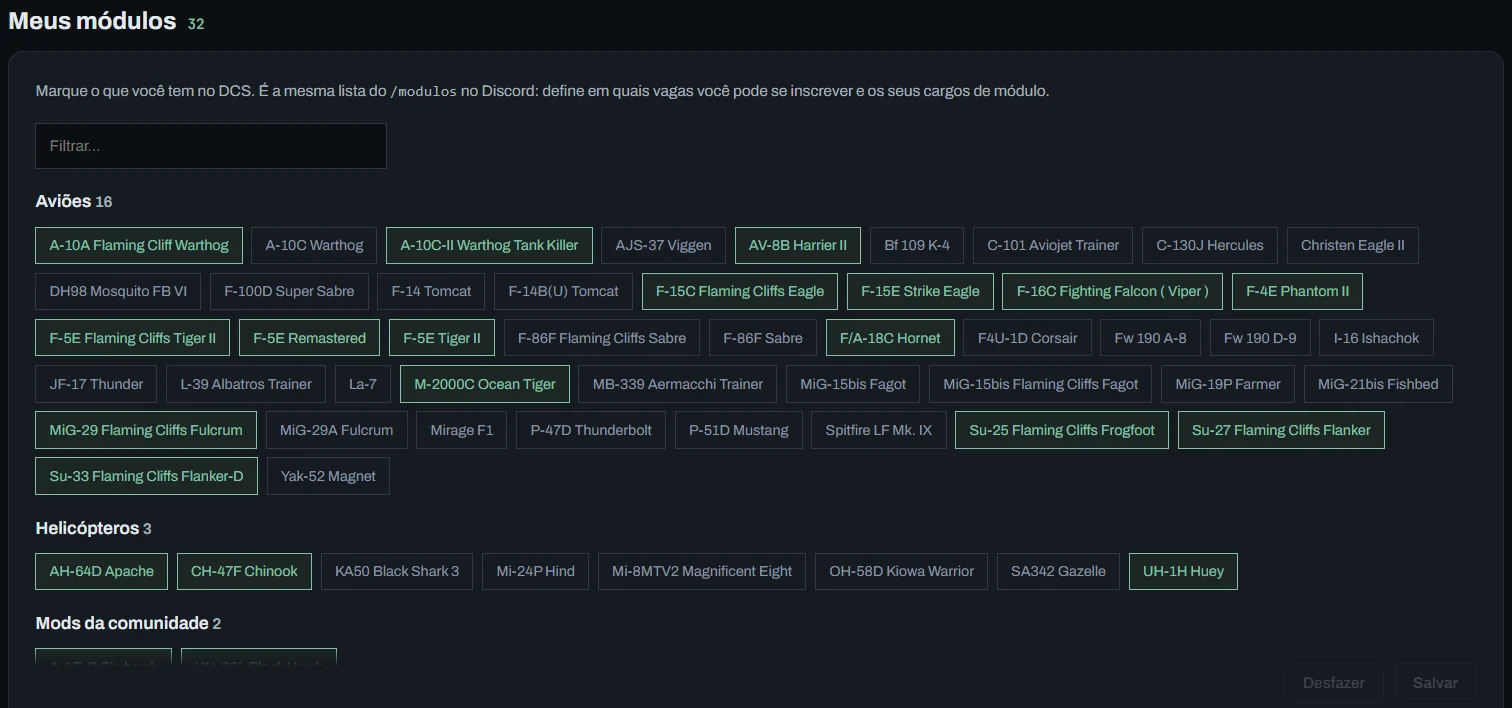Select the C-101 Aviojet Trainer chip
The width and height of the screenshot is (1512, 708).
(1053, 245)
